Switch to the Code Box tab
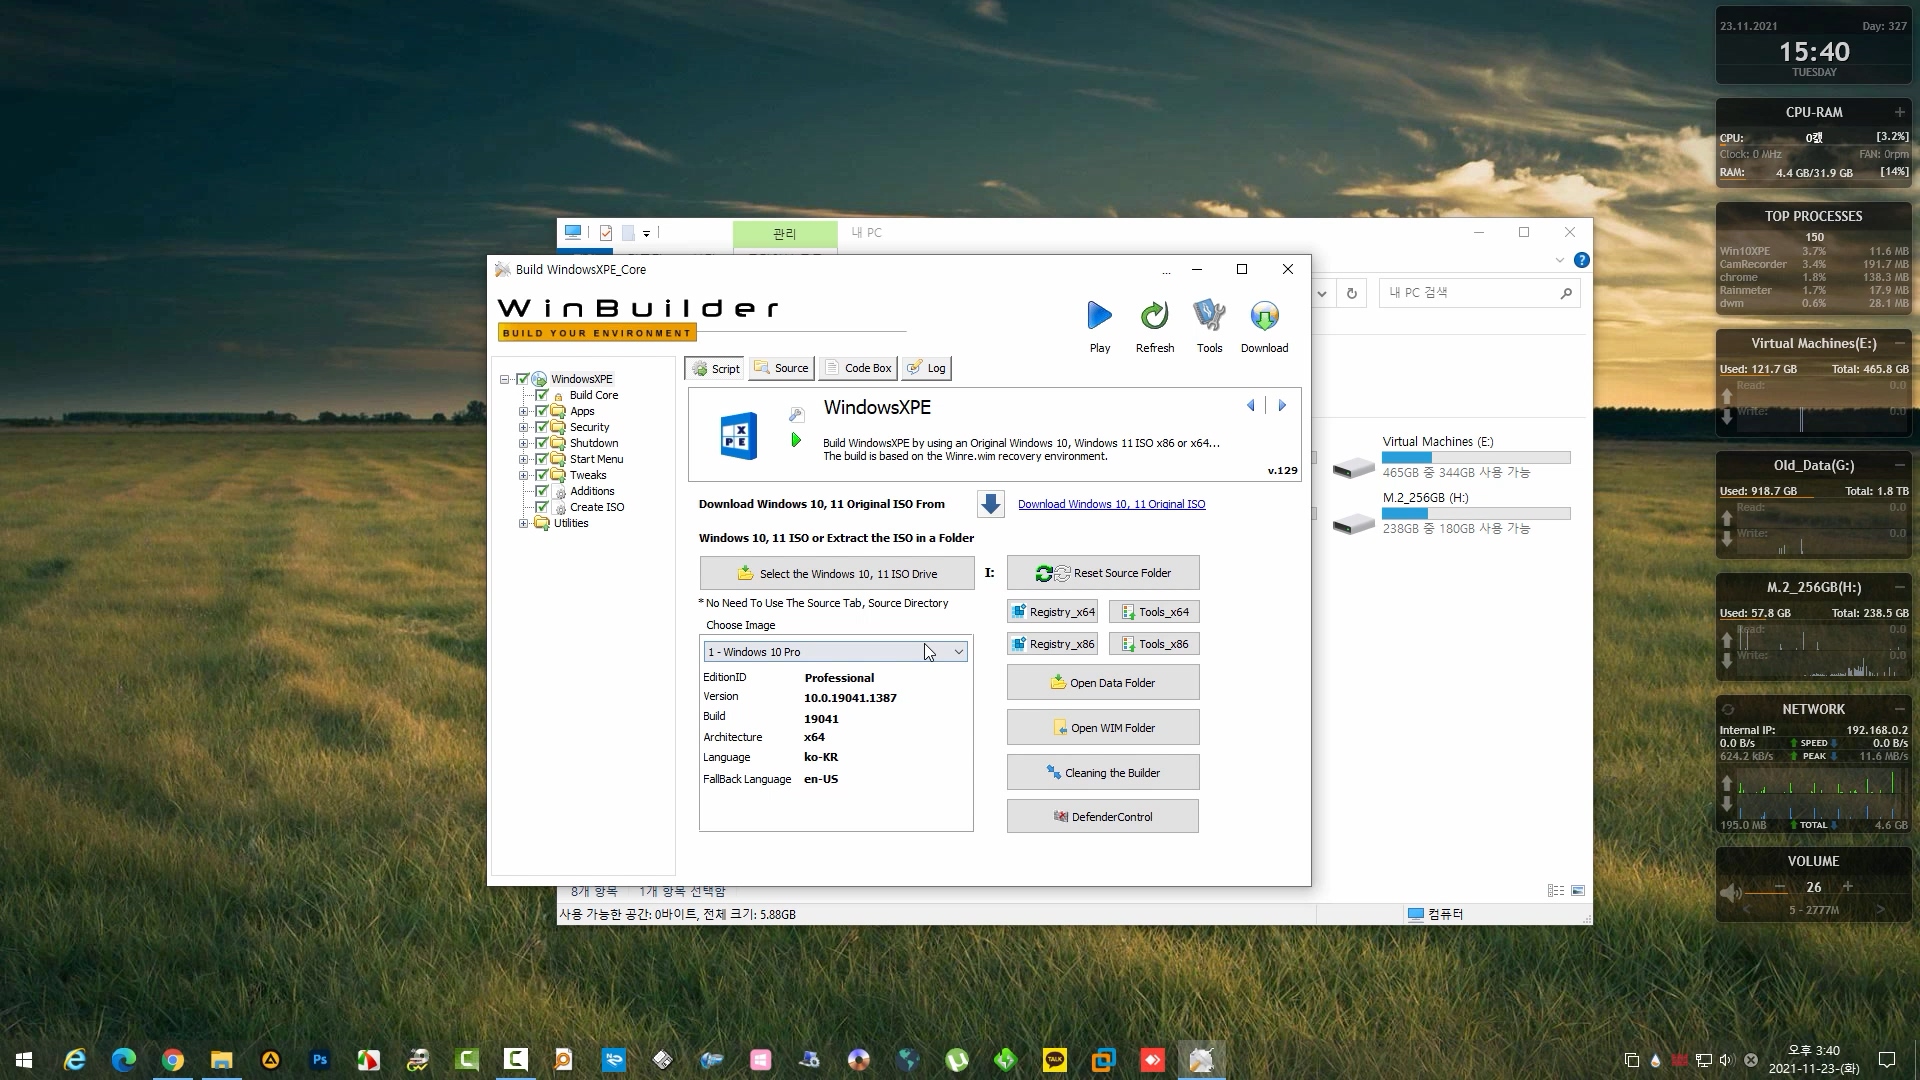This screenshot has width=1920, height=1080. point(858,368)
